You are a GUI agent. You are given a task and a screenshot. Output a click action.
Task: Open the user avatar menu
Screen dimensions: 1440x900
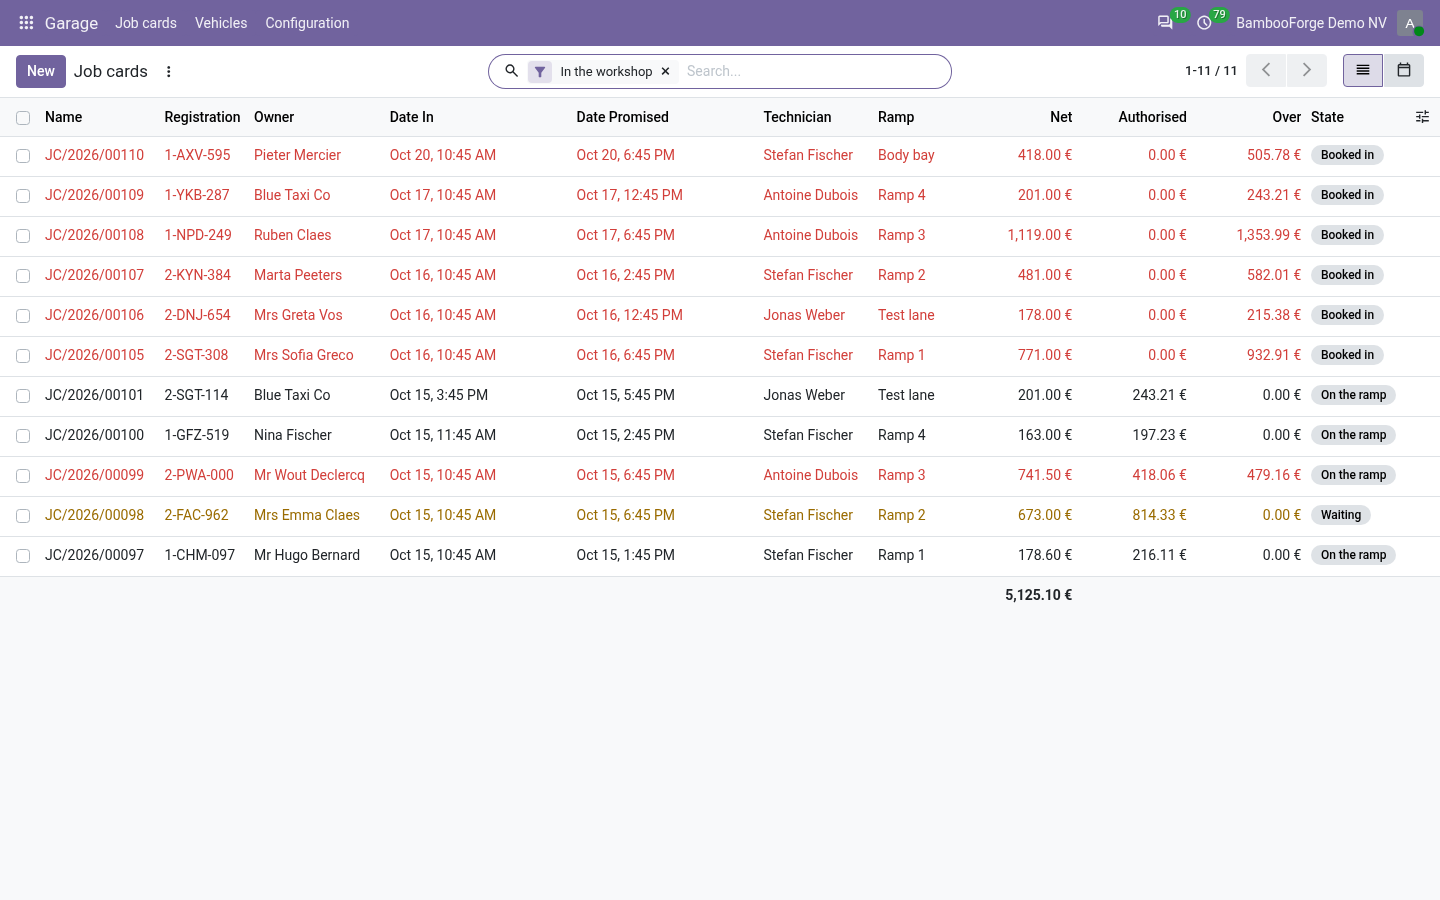coord(1410,23)
